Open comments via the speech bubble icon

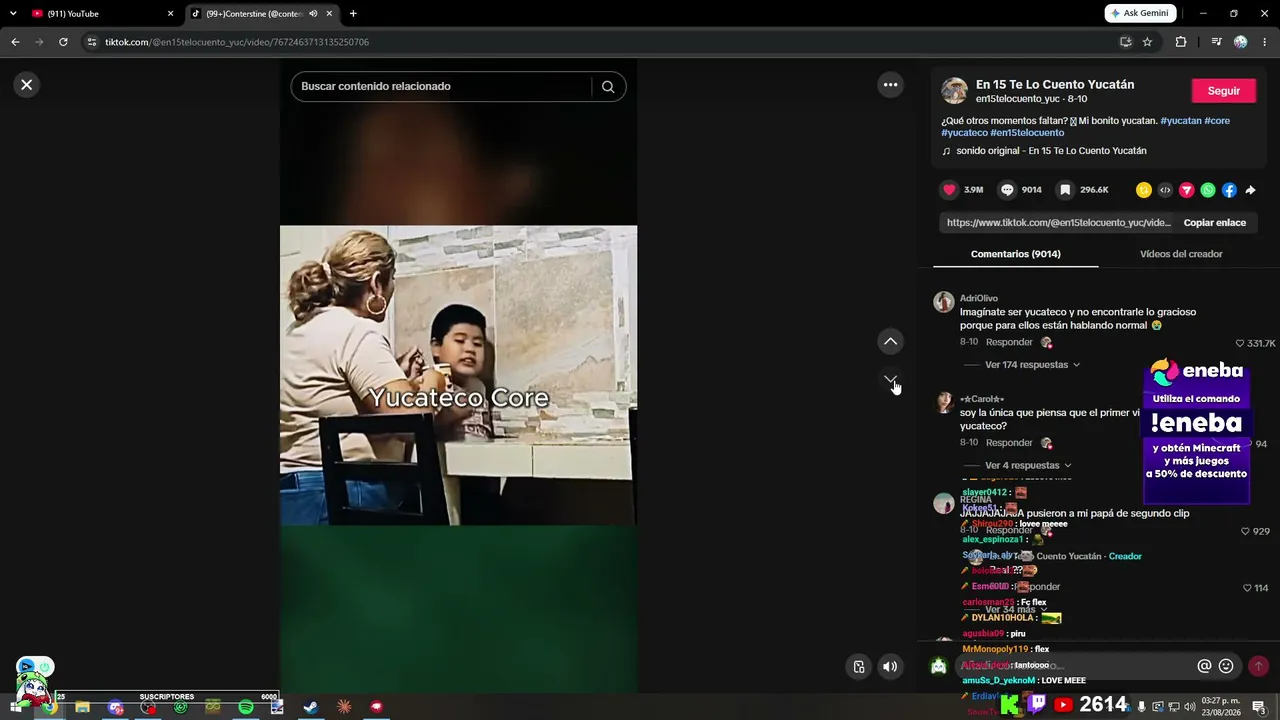[x=1007, y=190]
